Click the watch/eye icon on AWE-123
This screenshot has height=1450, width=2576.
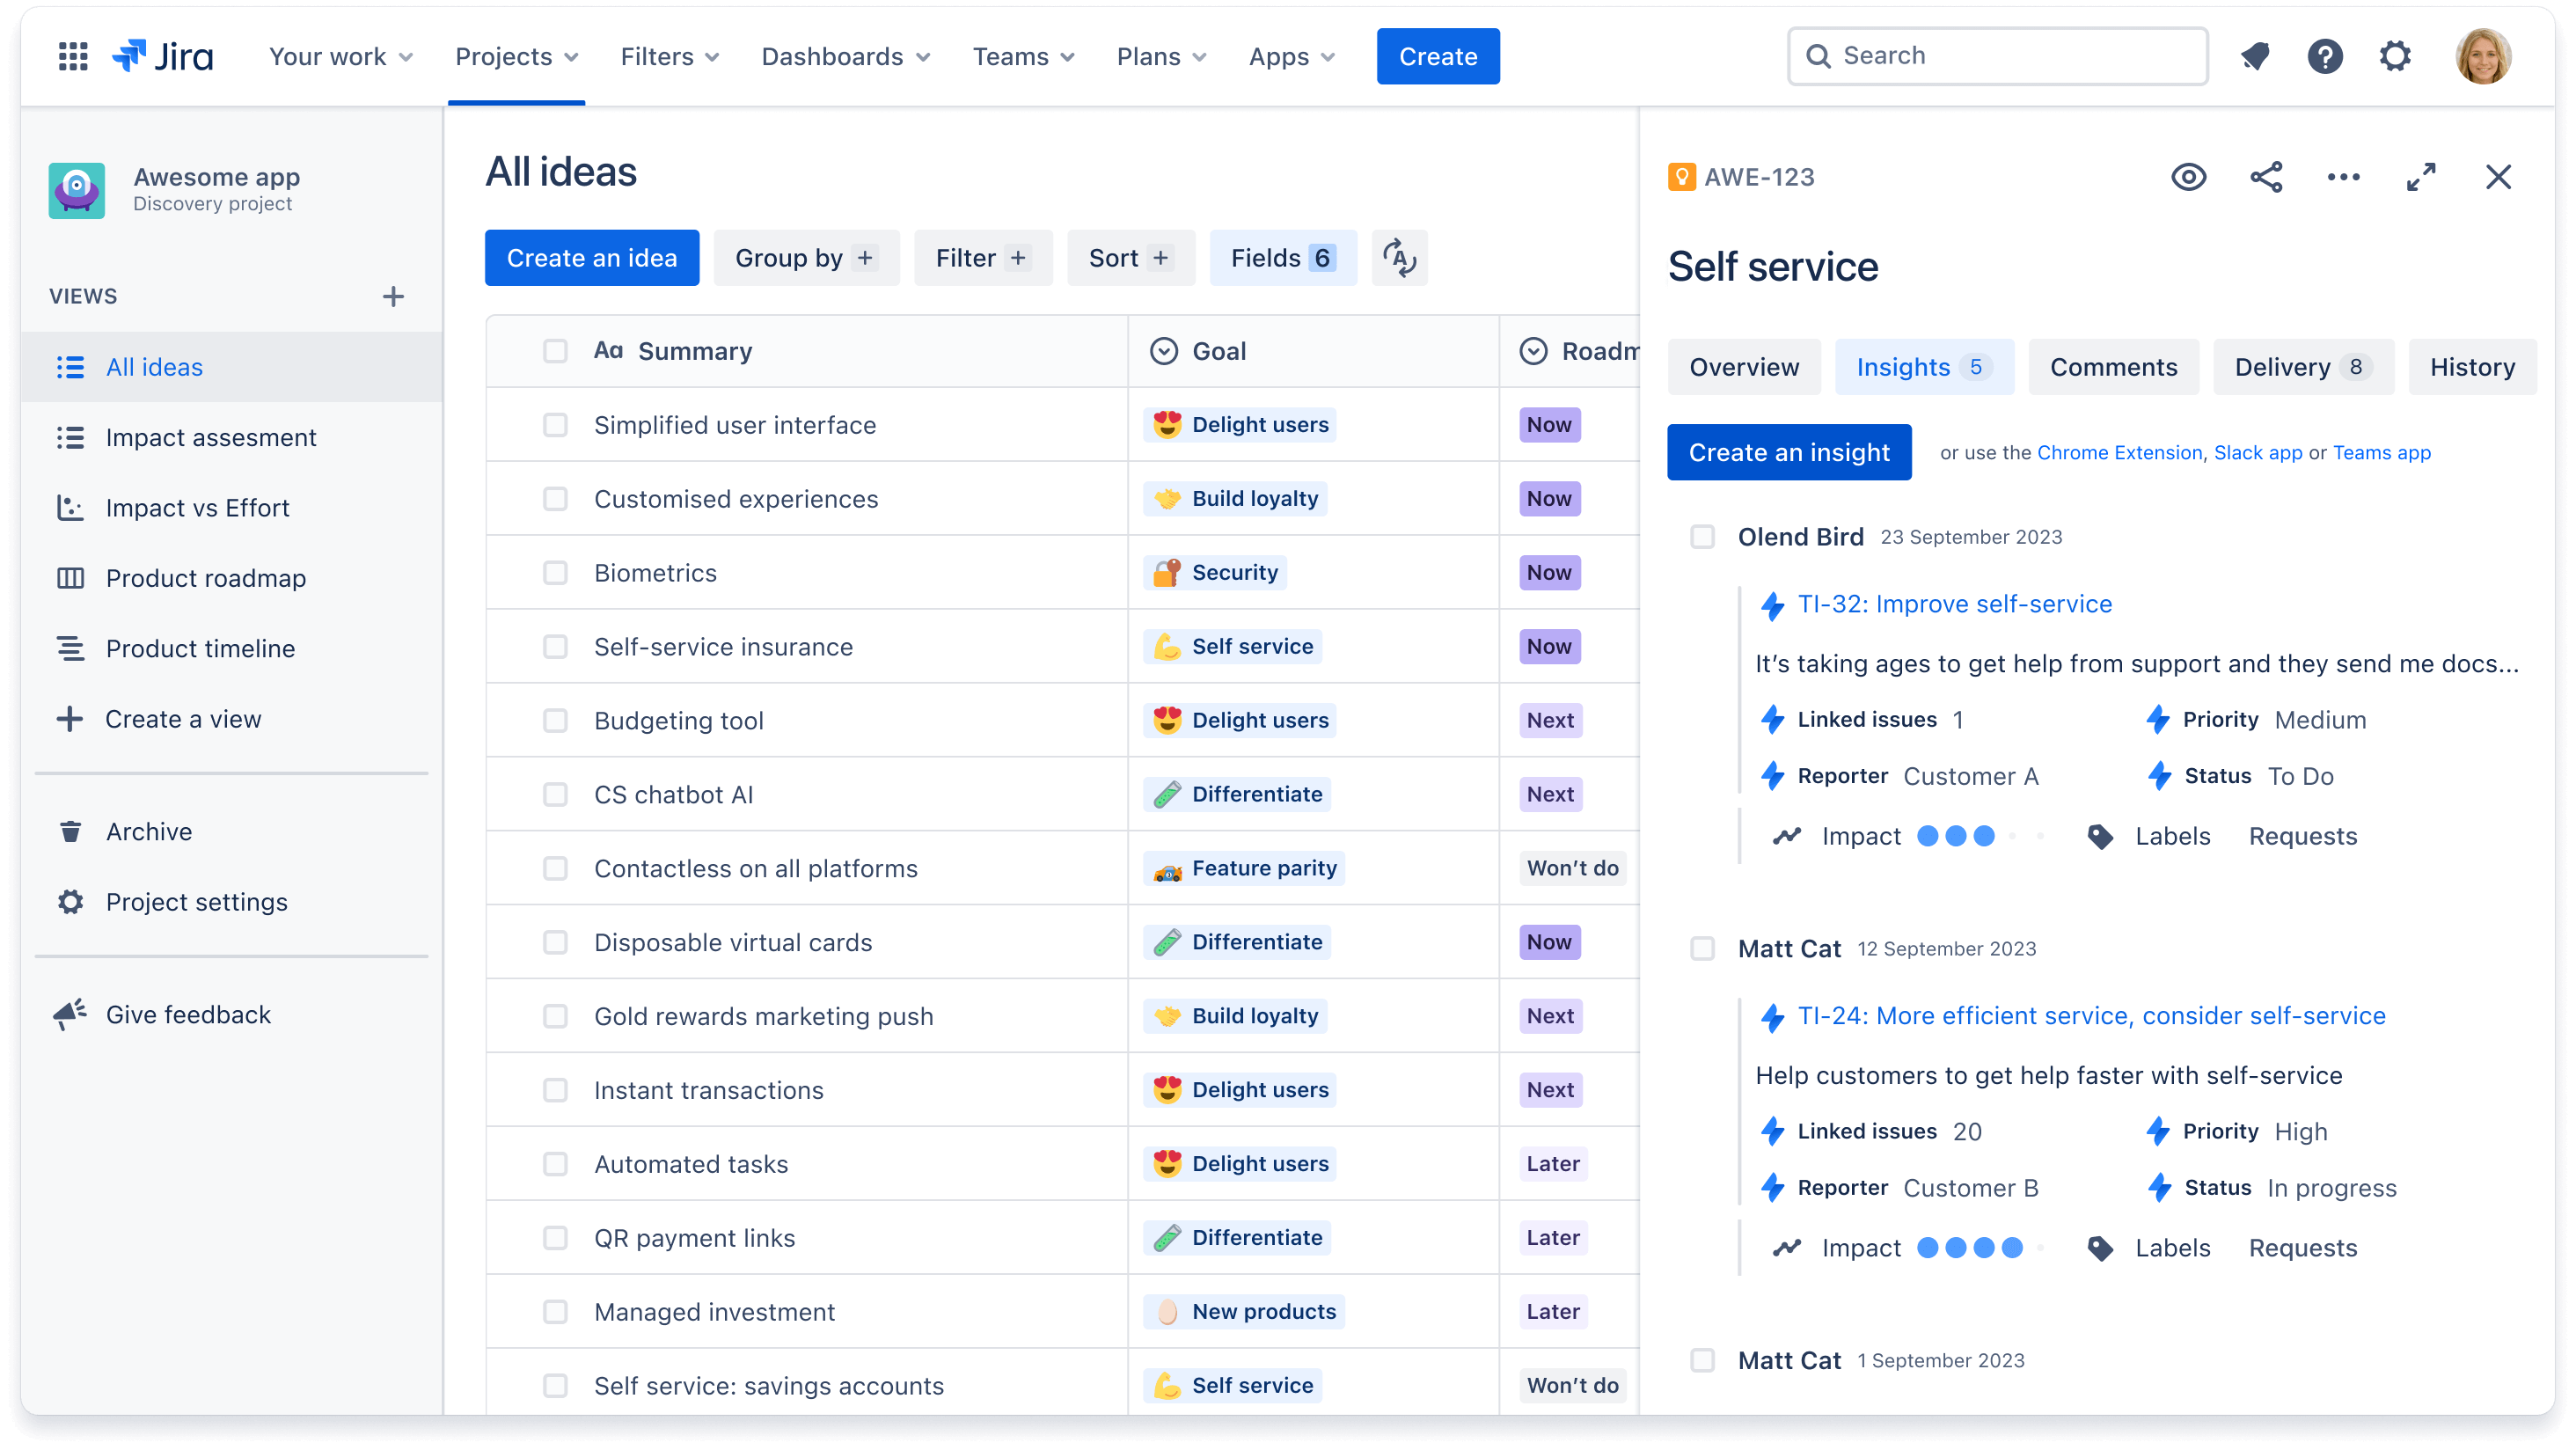click(x=2189, y=177)
